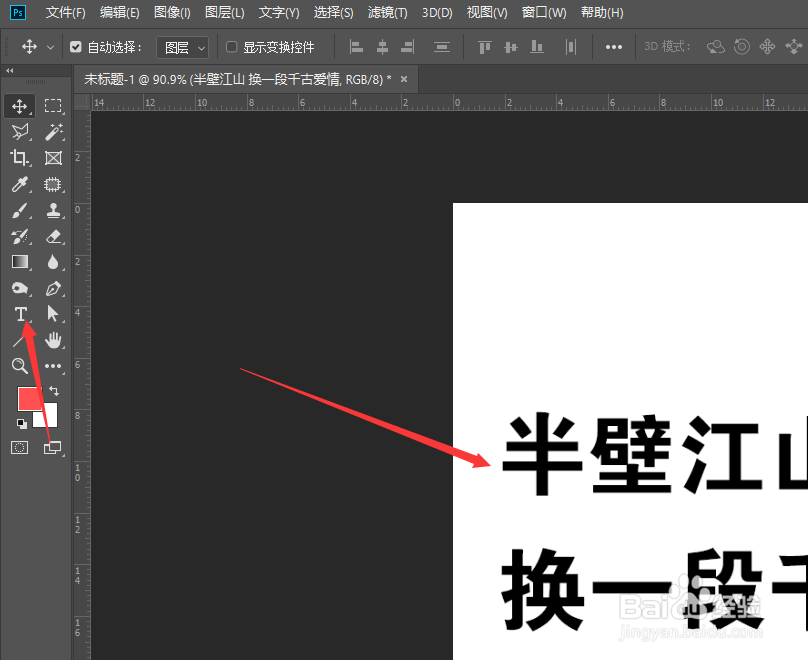808x660 pixels.
Task: Open the 帮助(H) menu
Action: click(x=602, y=12)
